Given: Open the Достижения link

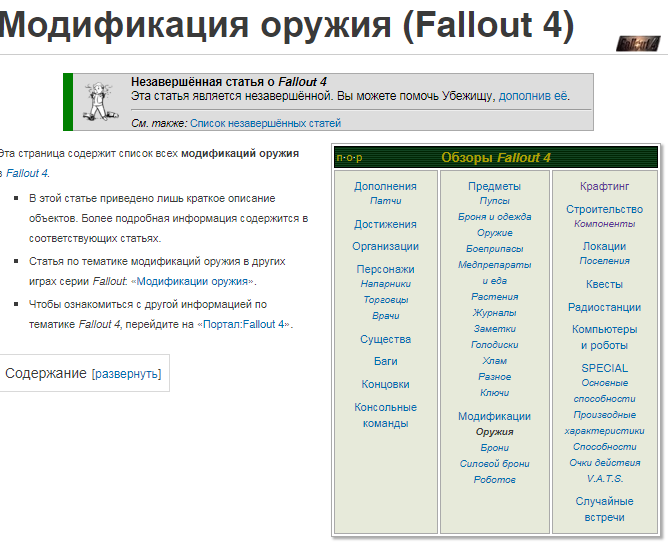Looking at the screenshot, I should [x=385, y=224].
